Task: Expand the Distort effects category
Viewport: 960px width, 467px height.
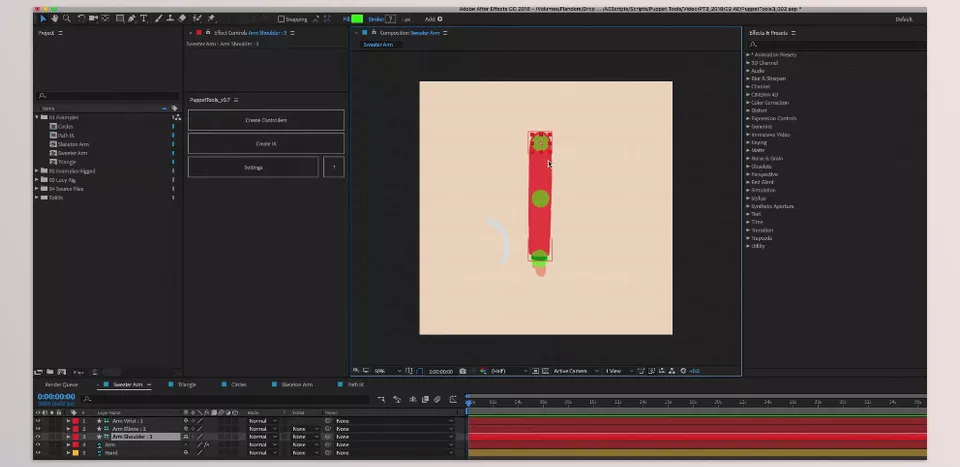Action: pyautogui.click(x=748, y=110)
